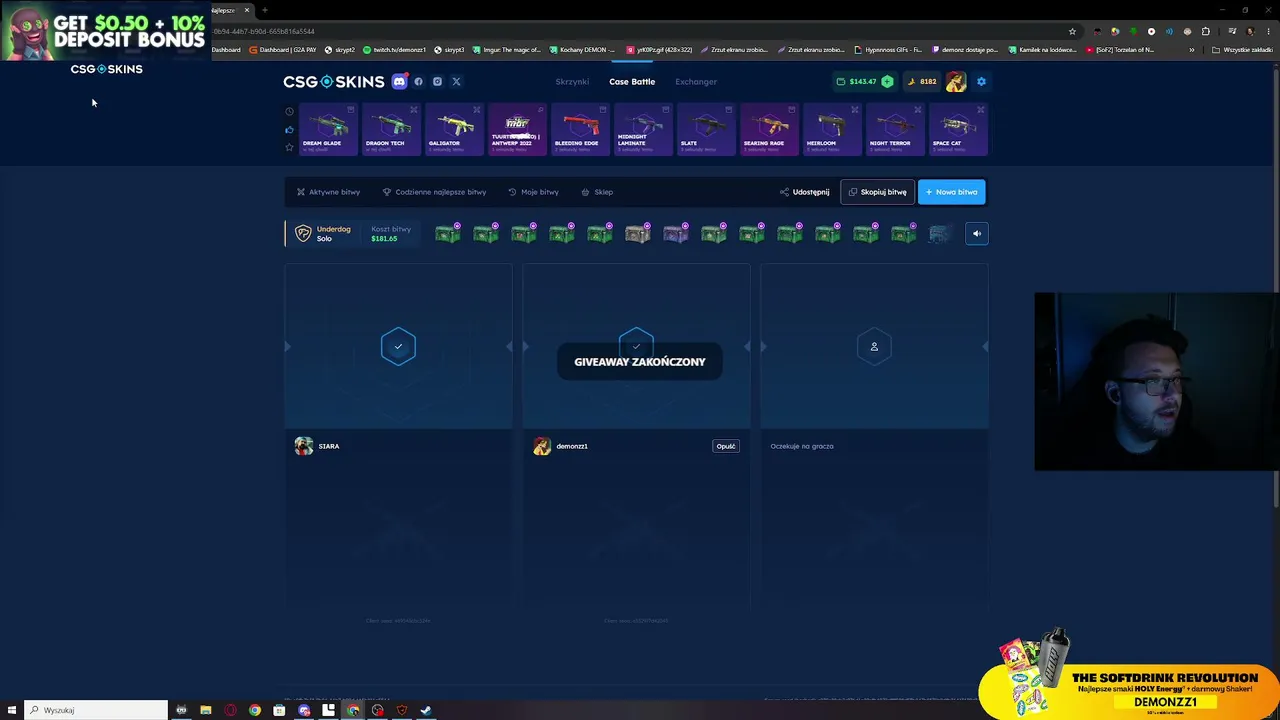Show top drops with star icon
This screenshot has height=720, width=1280.
[290, 147]
